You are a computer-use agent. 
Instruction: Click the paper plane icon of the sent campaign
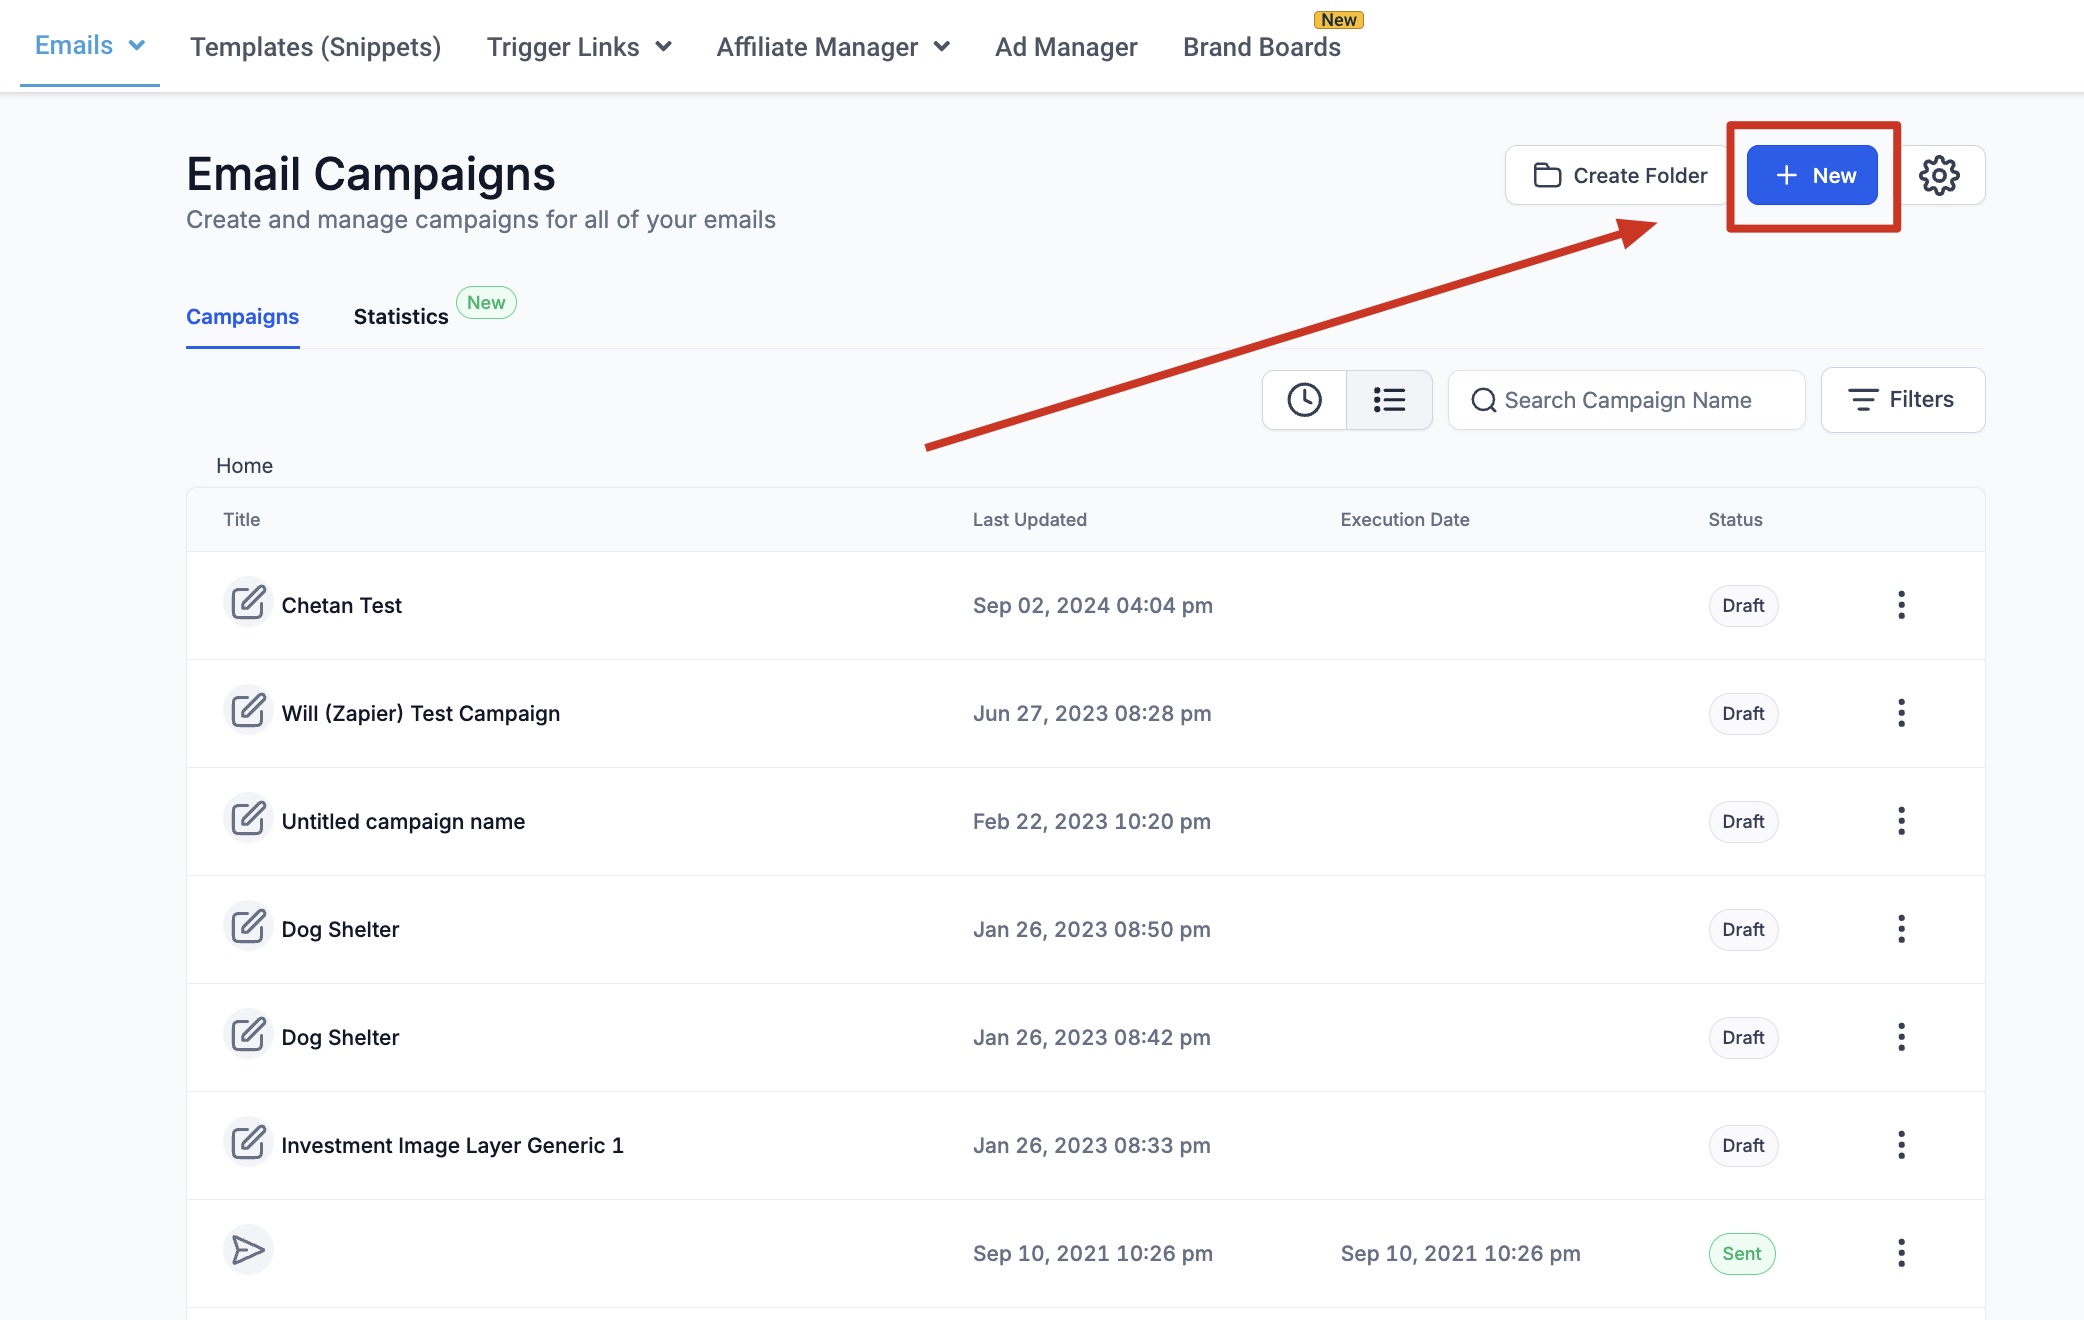[248, 1250]
